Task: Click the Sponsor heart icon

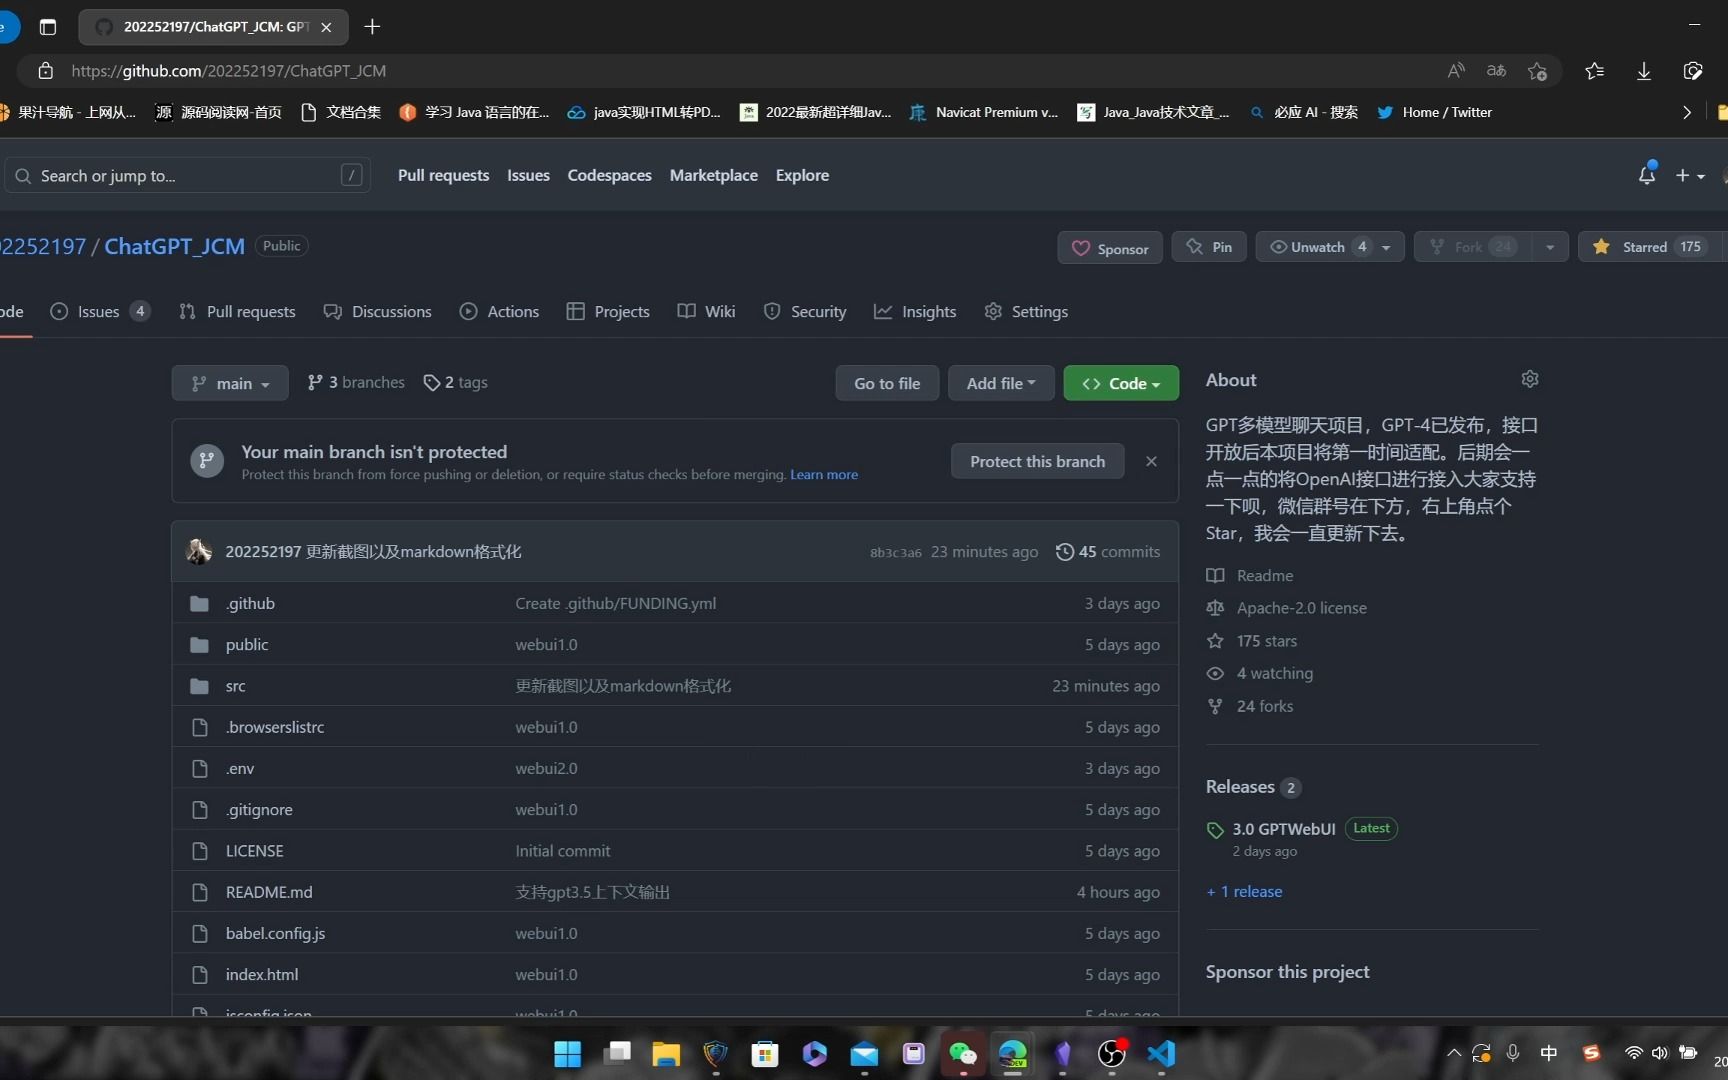Action: click(1081, 248)
